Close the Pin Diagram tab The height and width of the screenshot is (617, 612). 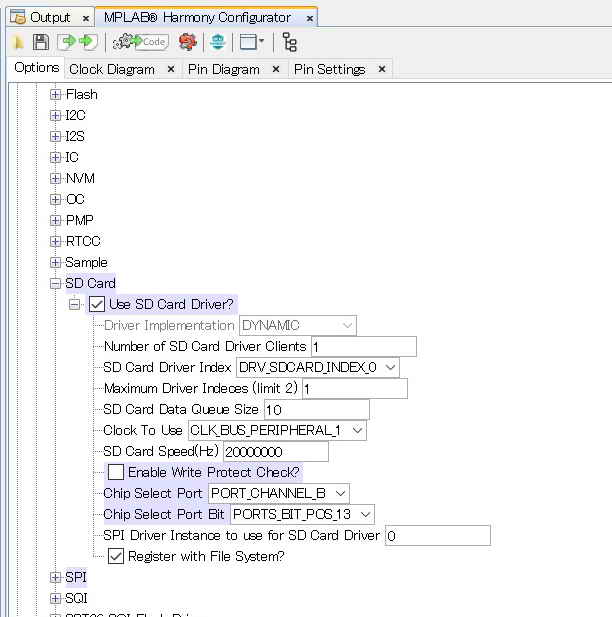pyautogui.click(x=276, y=69)
